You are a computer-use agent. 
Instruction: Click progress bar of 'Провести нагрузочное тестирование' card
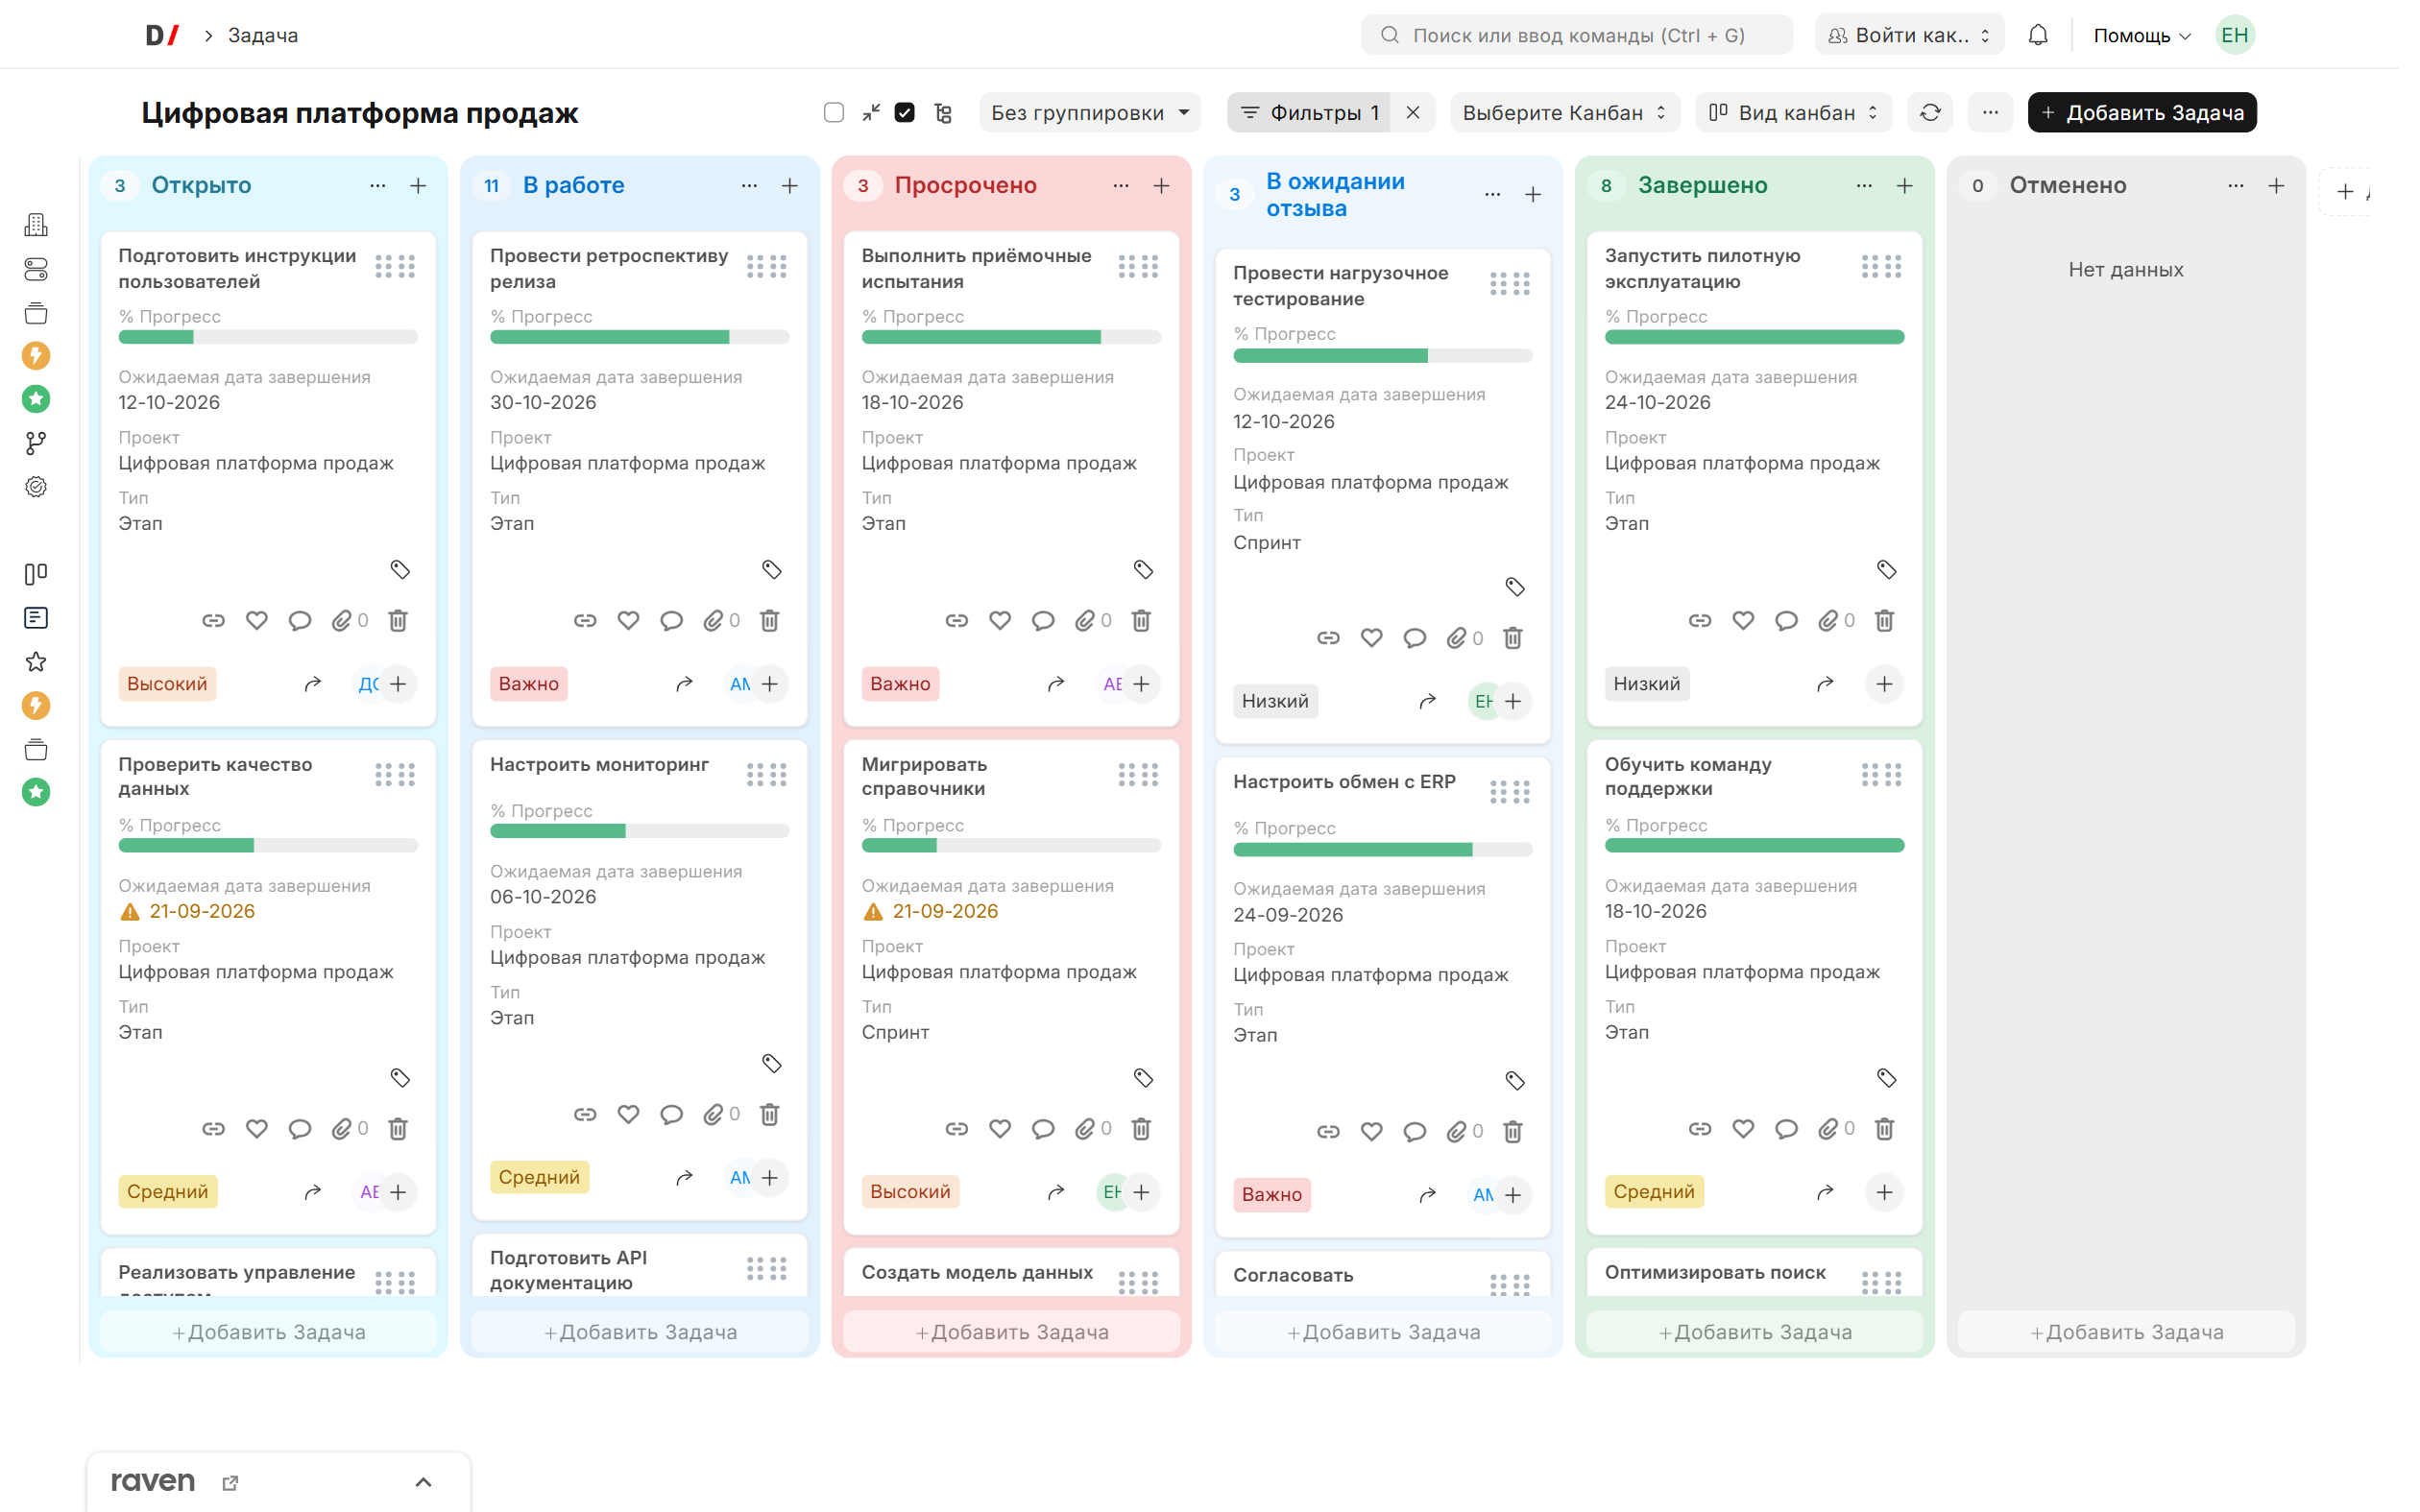[1382, 356]
